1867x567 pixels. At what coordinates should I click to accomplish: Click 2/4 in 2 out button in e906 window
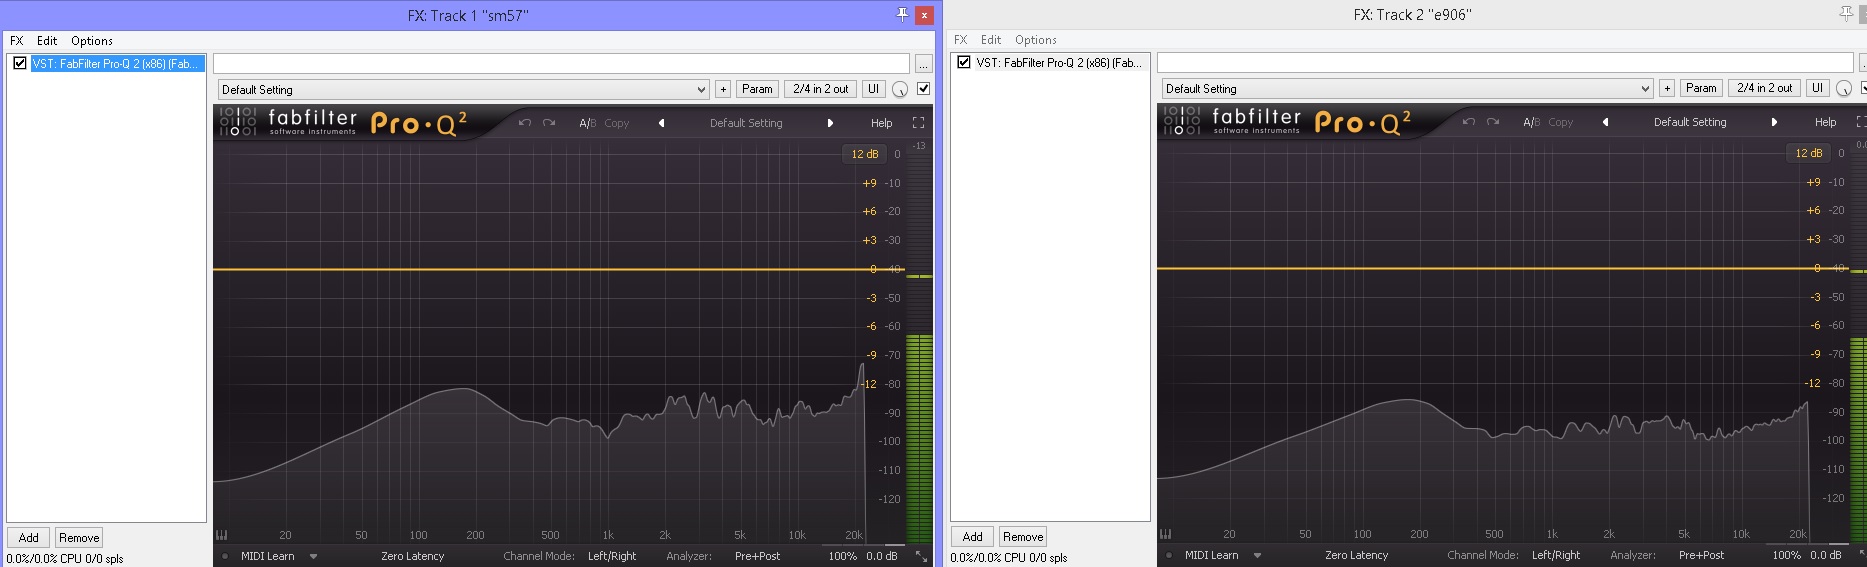coord(1765,88)
